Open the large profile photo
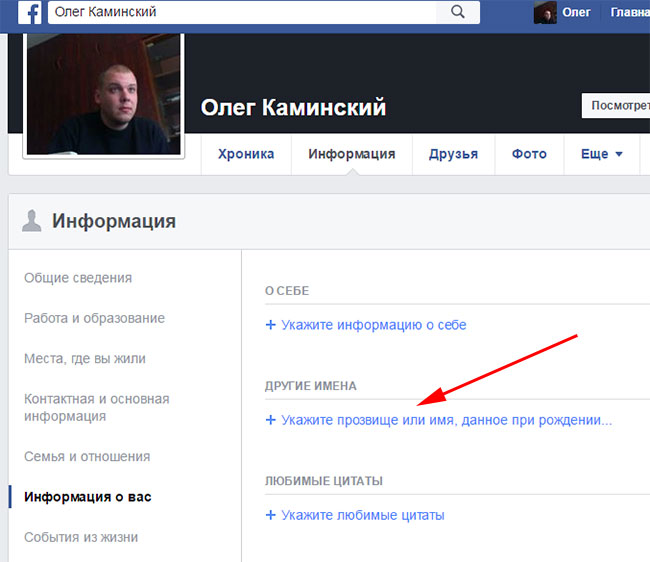650x562 pixels. tap(104, 93)
